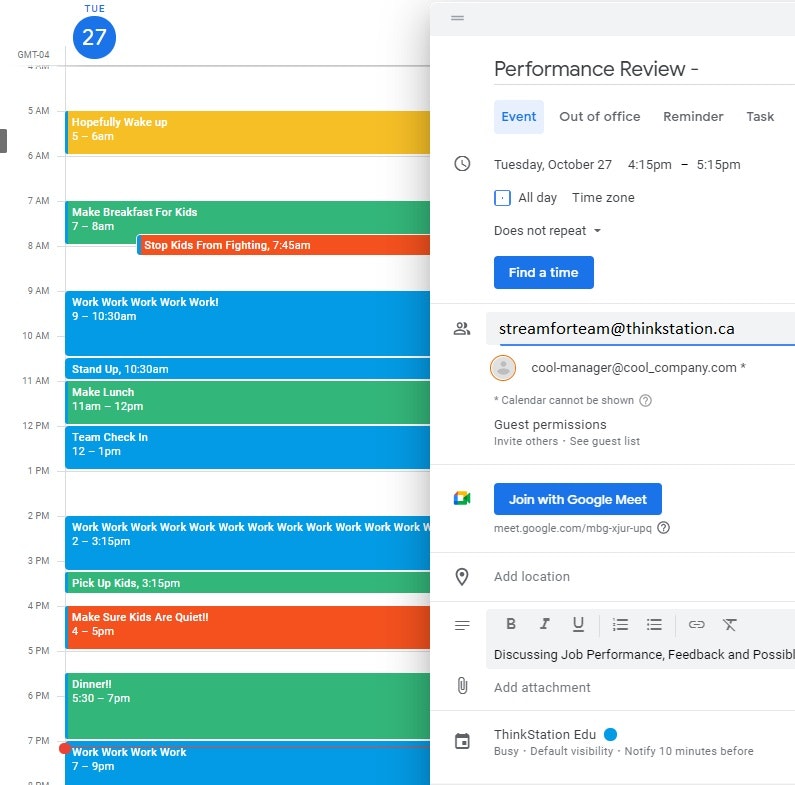Open the end time 5:15pm picker
795x785 pixels.
click(718, 165)
